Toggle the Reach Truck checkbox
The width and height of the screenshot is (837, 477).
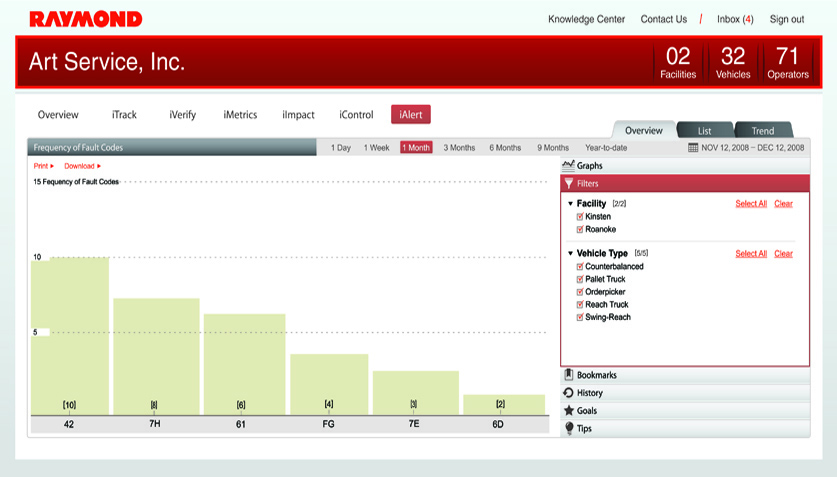coord(580,305)
